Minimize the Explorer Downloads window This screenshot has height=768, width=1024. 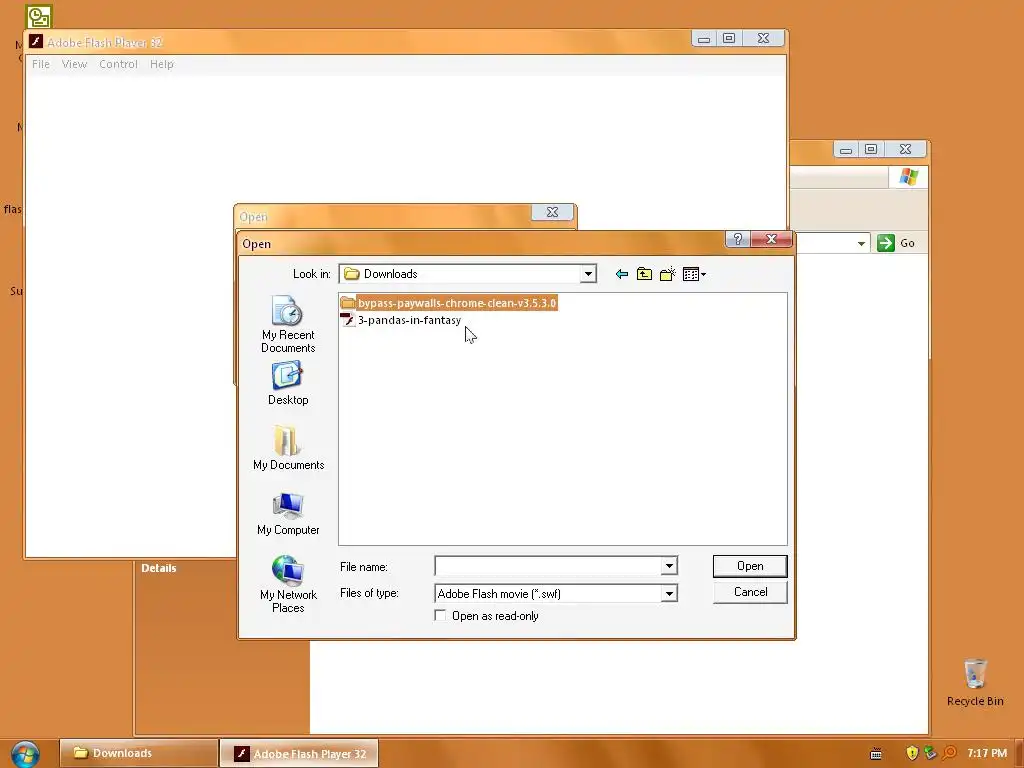coord(846,150)
